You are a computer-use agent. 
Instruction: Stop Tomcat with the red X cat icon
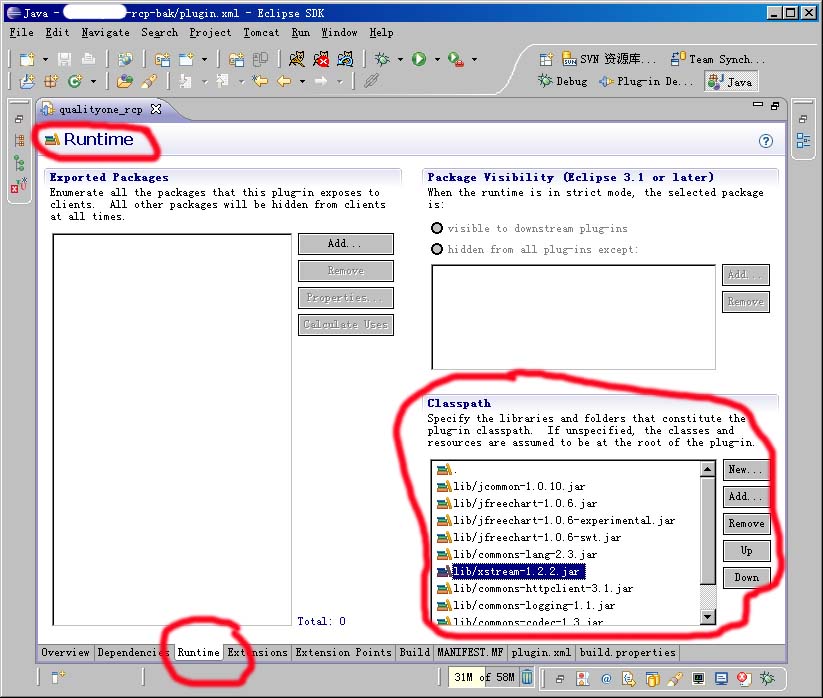coord(321,59)
